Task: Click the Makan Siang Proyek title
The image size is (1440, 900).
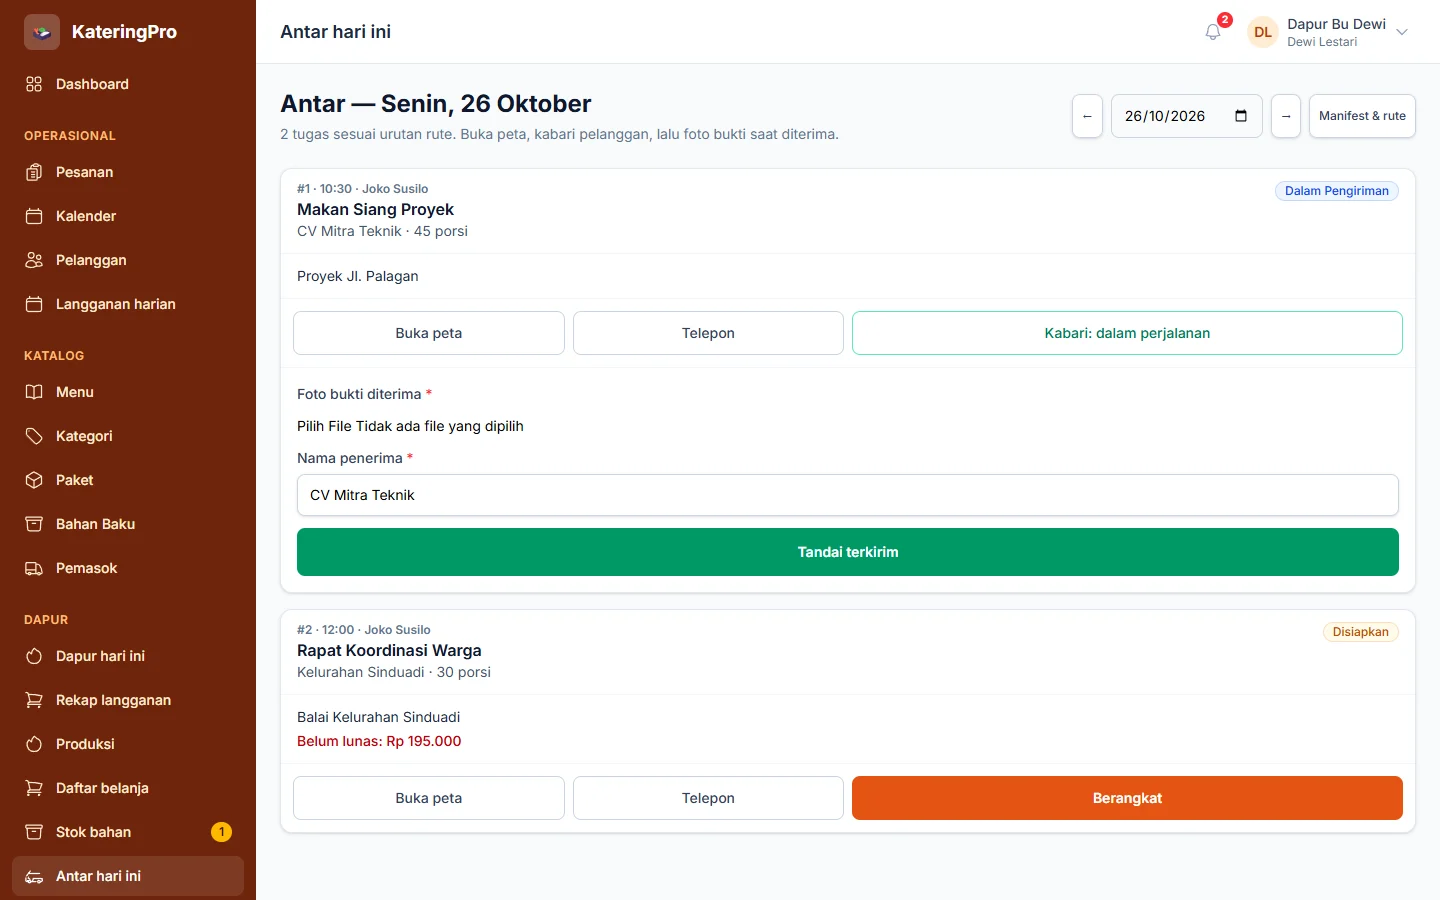Action: pos(375,209)
